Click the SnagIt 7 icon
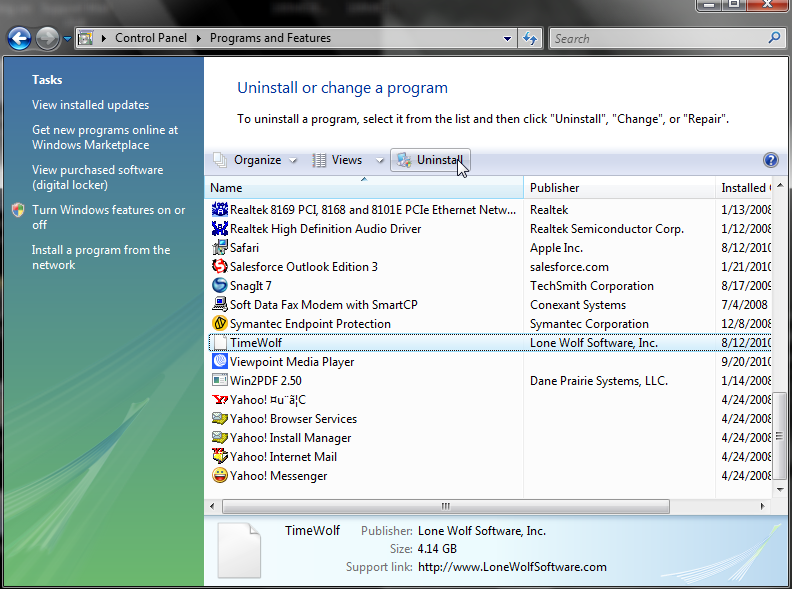Image resolution: width=792 pixels, height=589 pixels. point(220,286)
